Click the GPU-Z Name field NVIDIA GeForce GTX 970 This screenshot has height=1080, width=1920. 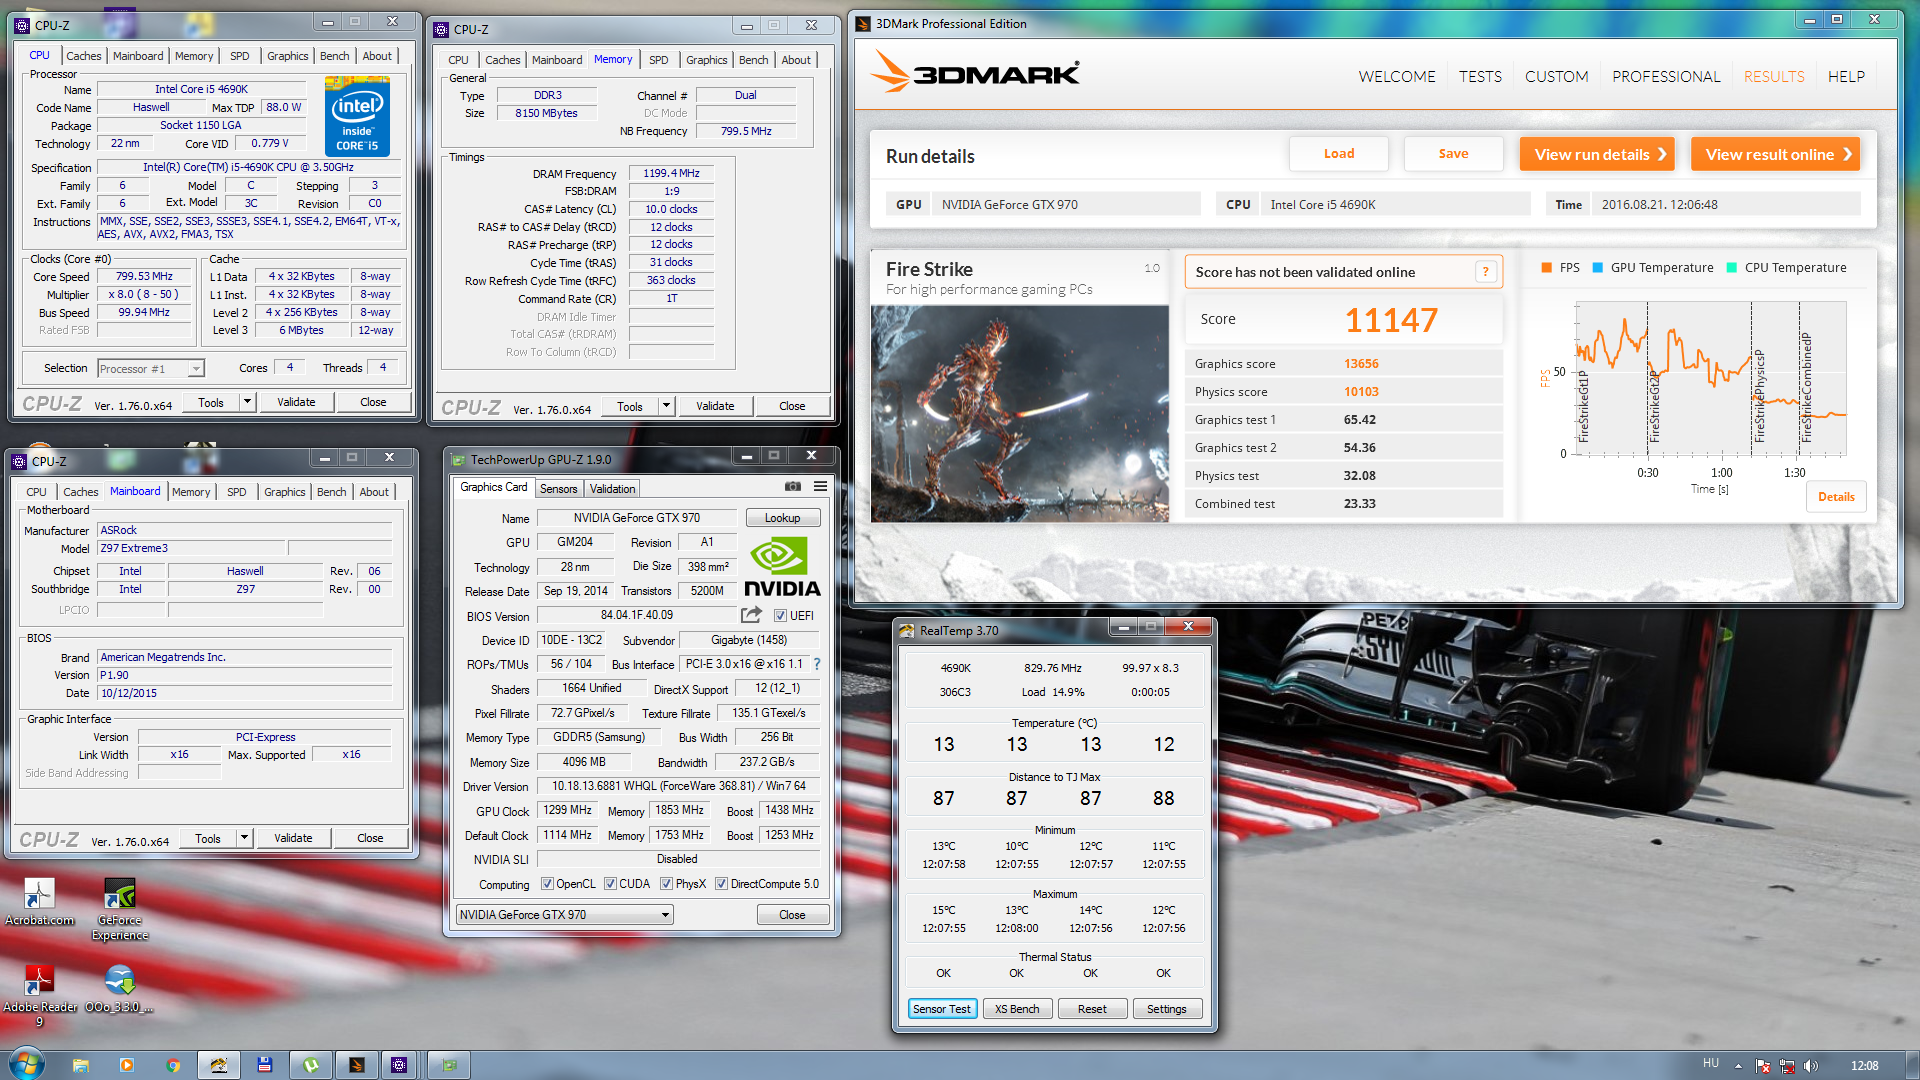[x=637, y=518]
